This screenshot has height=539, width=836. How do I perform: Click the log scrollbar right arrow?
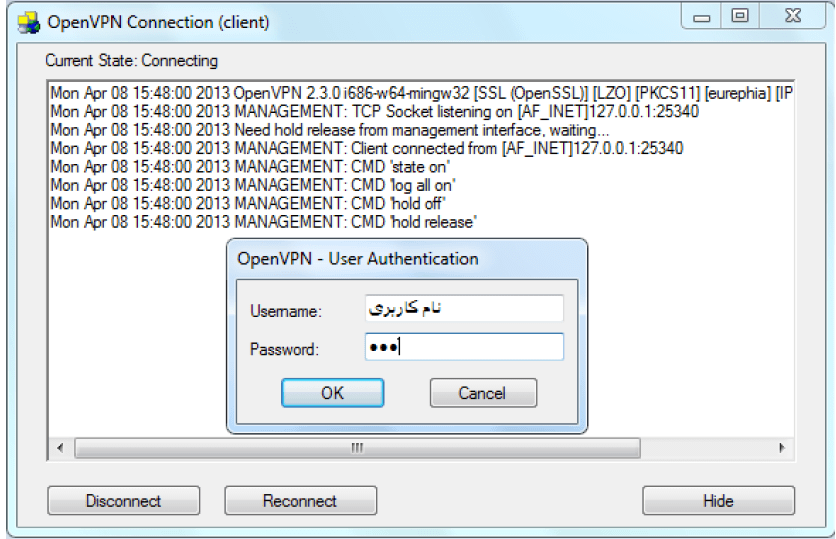click(x=782, y=448)
